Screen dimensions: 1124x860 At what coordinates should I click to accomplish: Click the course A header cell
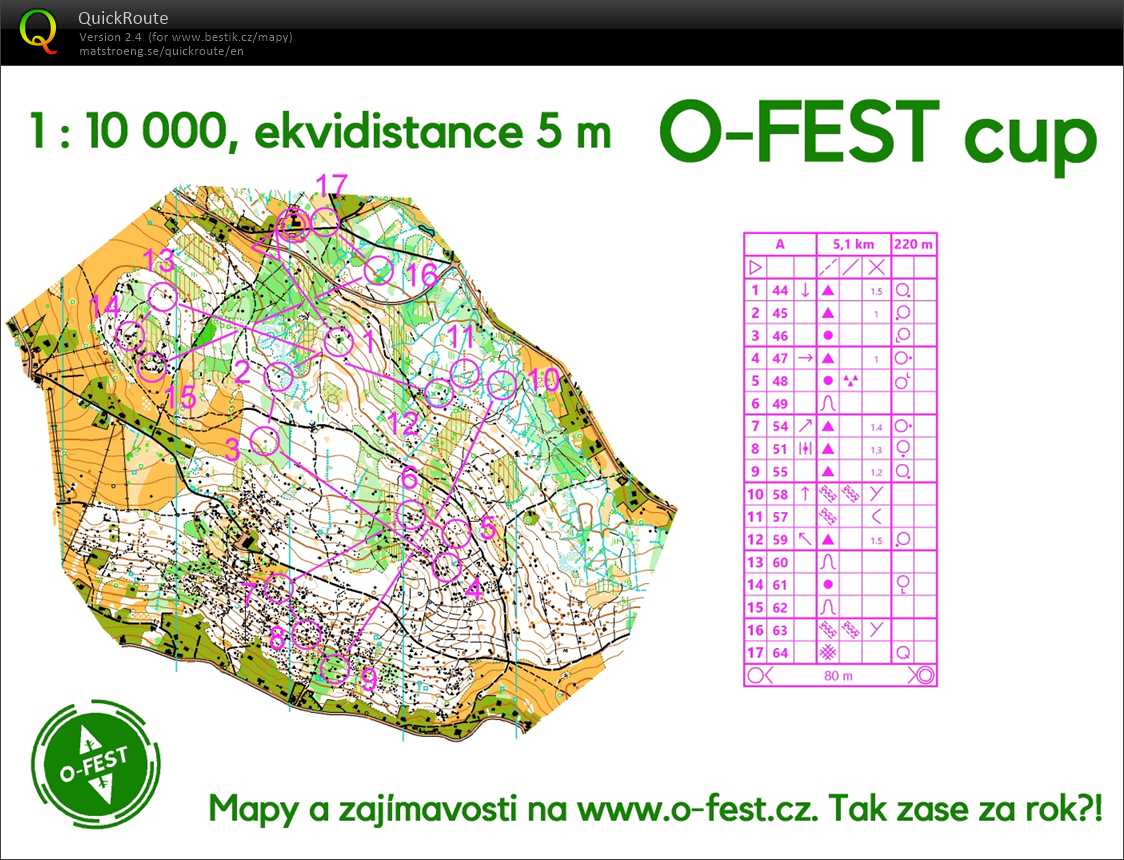tap(778, 243)
